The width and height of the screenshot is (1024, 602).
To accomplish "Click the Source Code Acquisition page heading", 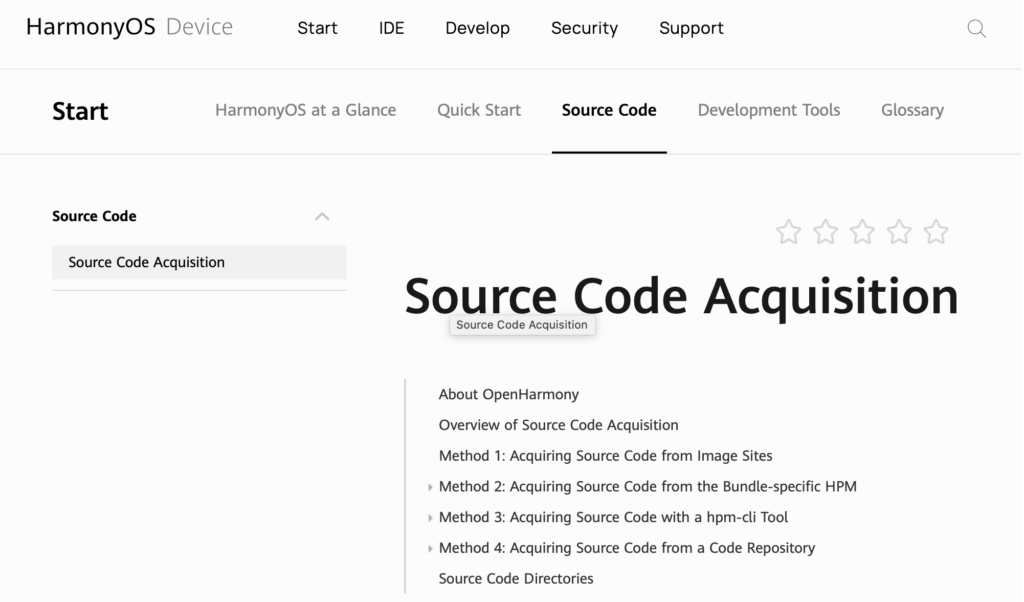I will click(682, 296).
